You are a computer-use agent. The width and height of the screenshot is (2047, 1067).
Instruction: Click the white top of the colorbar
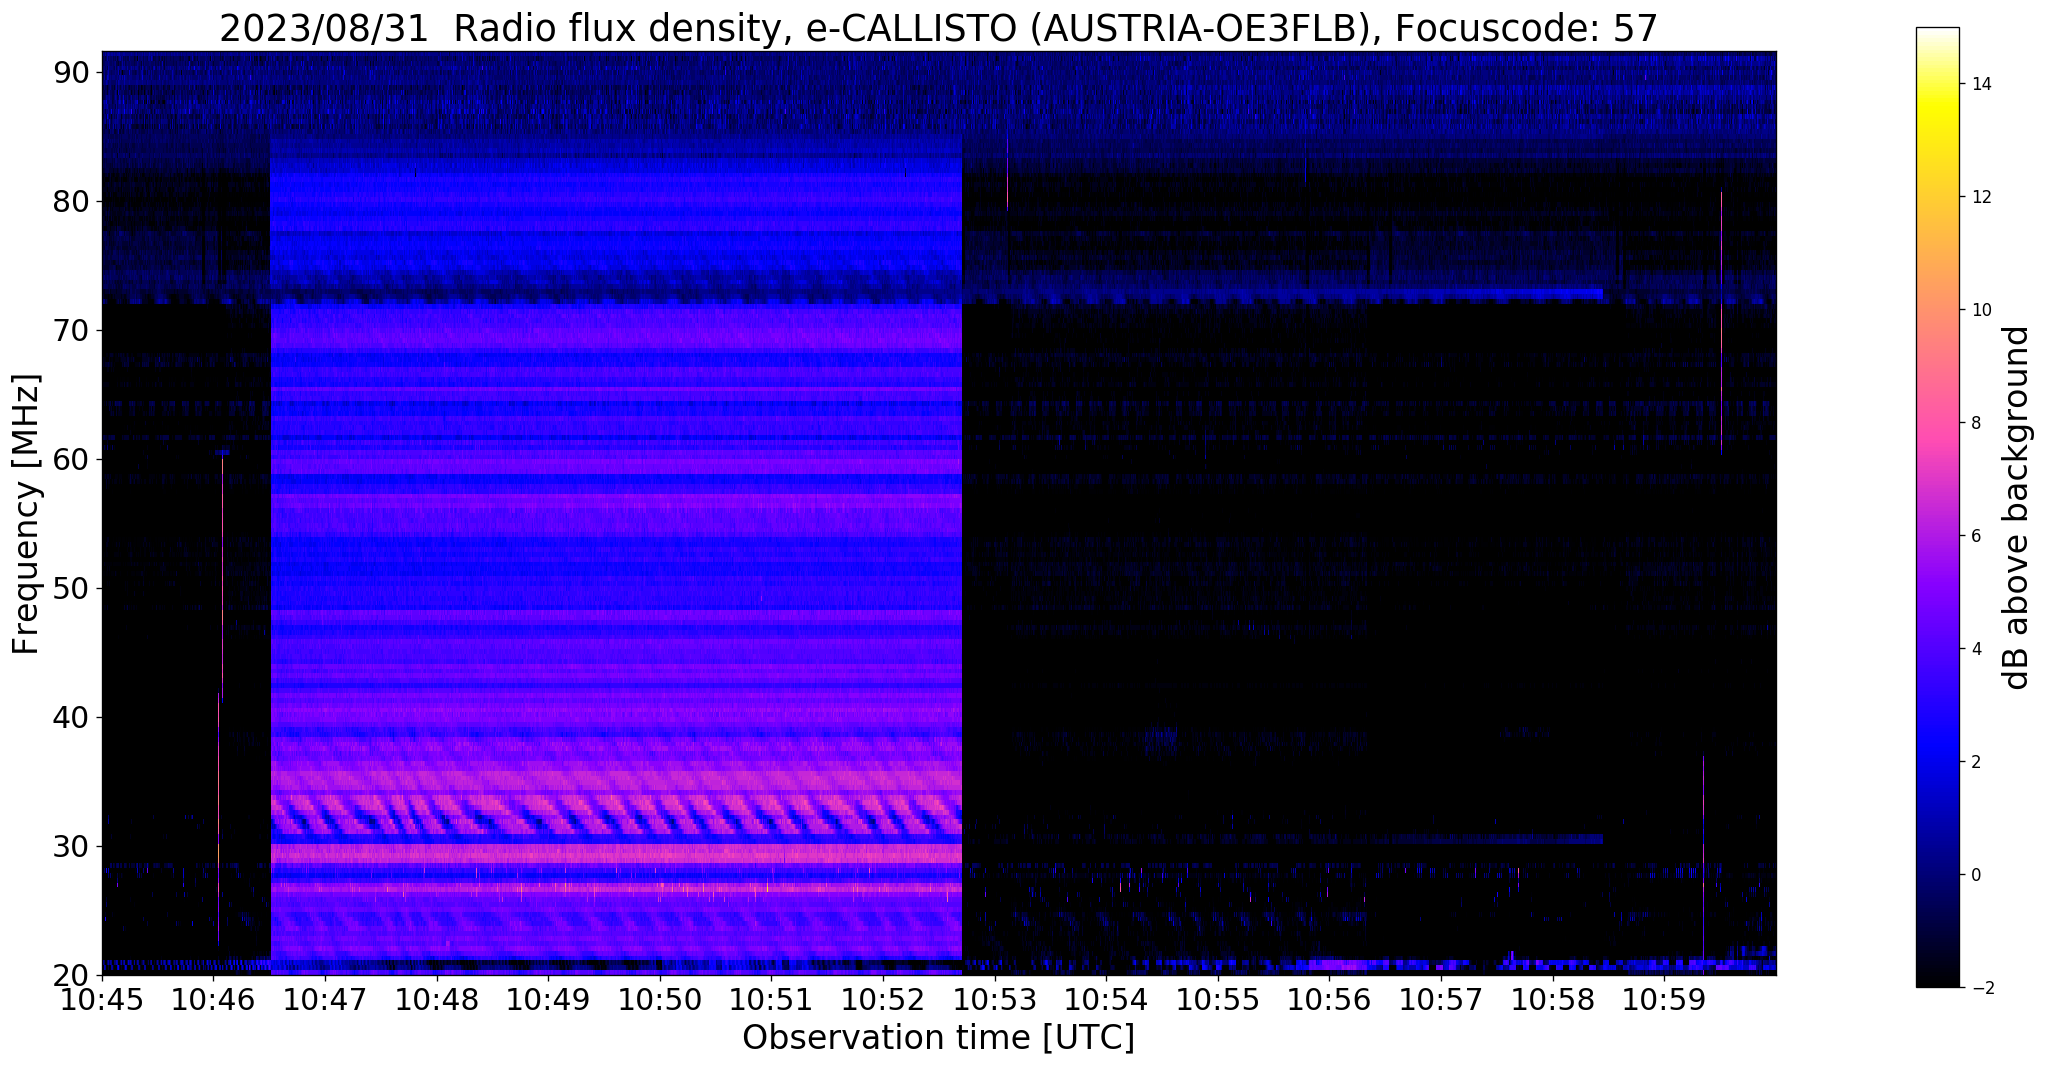coord(1937,34)
